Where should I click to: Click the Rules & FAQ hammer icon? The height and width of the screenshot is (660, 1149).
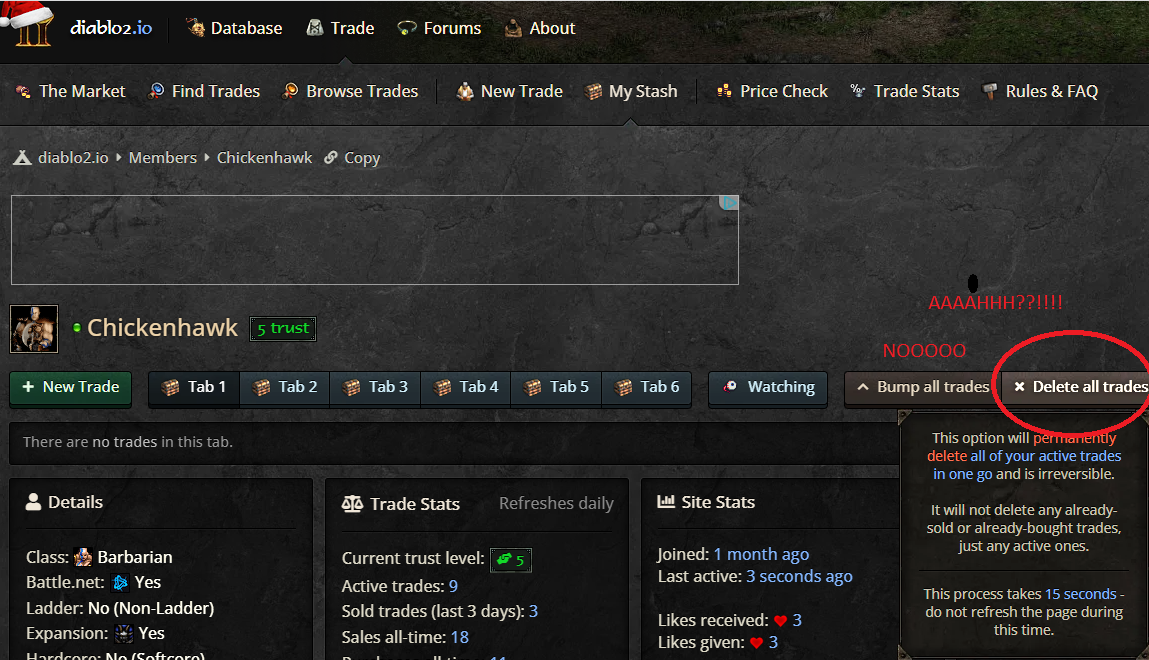[x=989, y=91]
